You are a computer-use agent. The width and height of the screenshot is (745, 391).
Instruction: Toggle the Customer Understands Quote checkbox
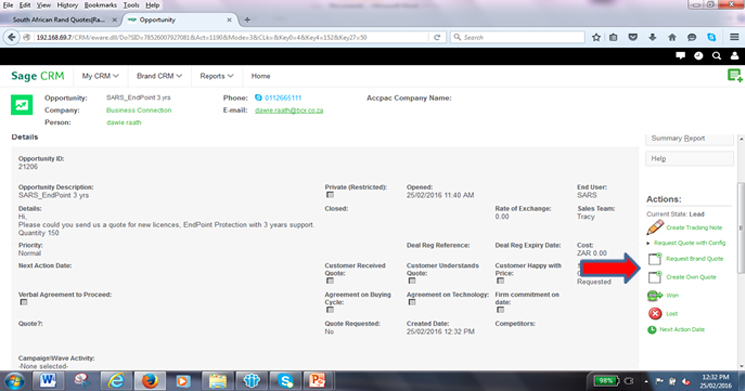tap(412, 281)
